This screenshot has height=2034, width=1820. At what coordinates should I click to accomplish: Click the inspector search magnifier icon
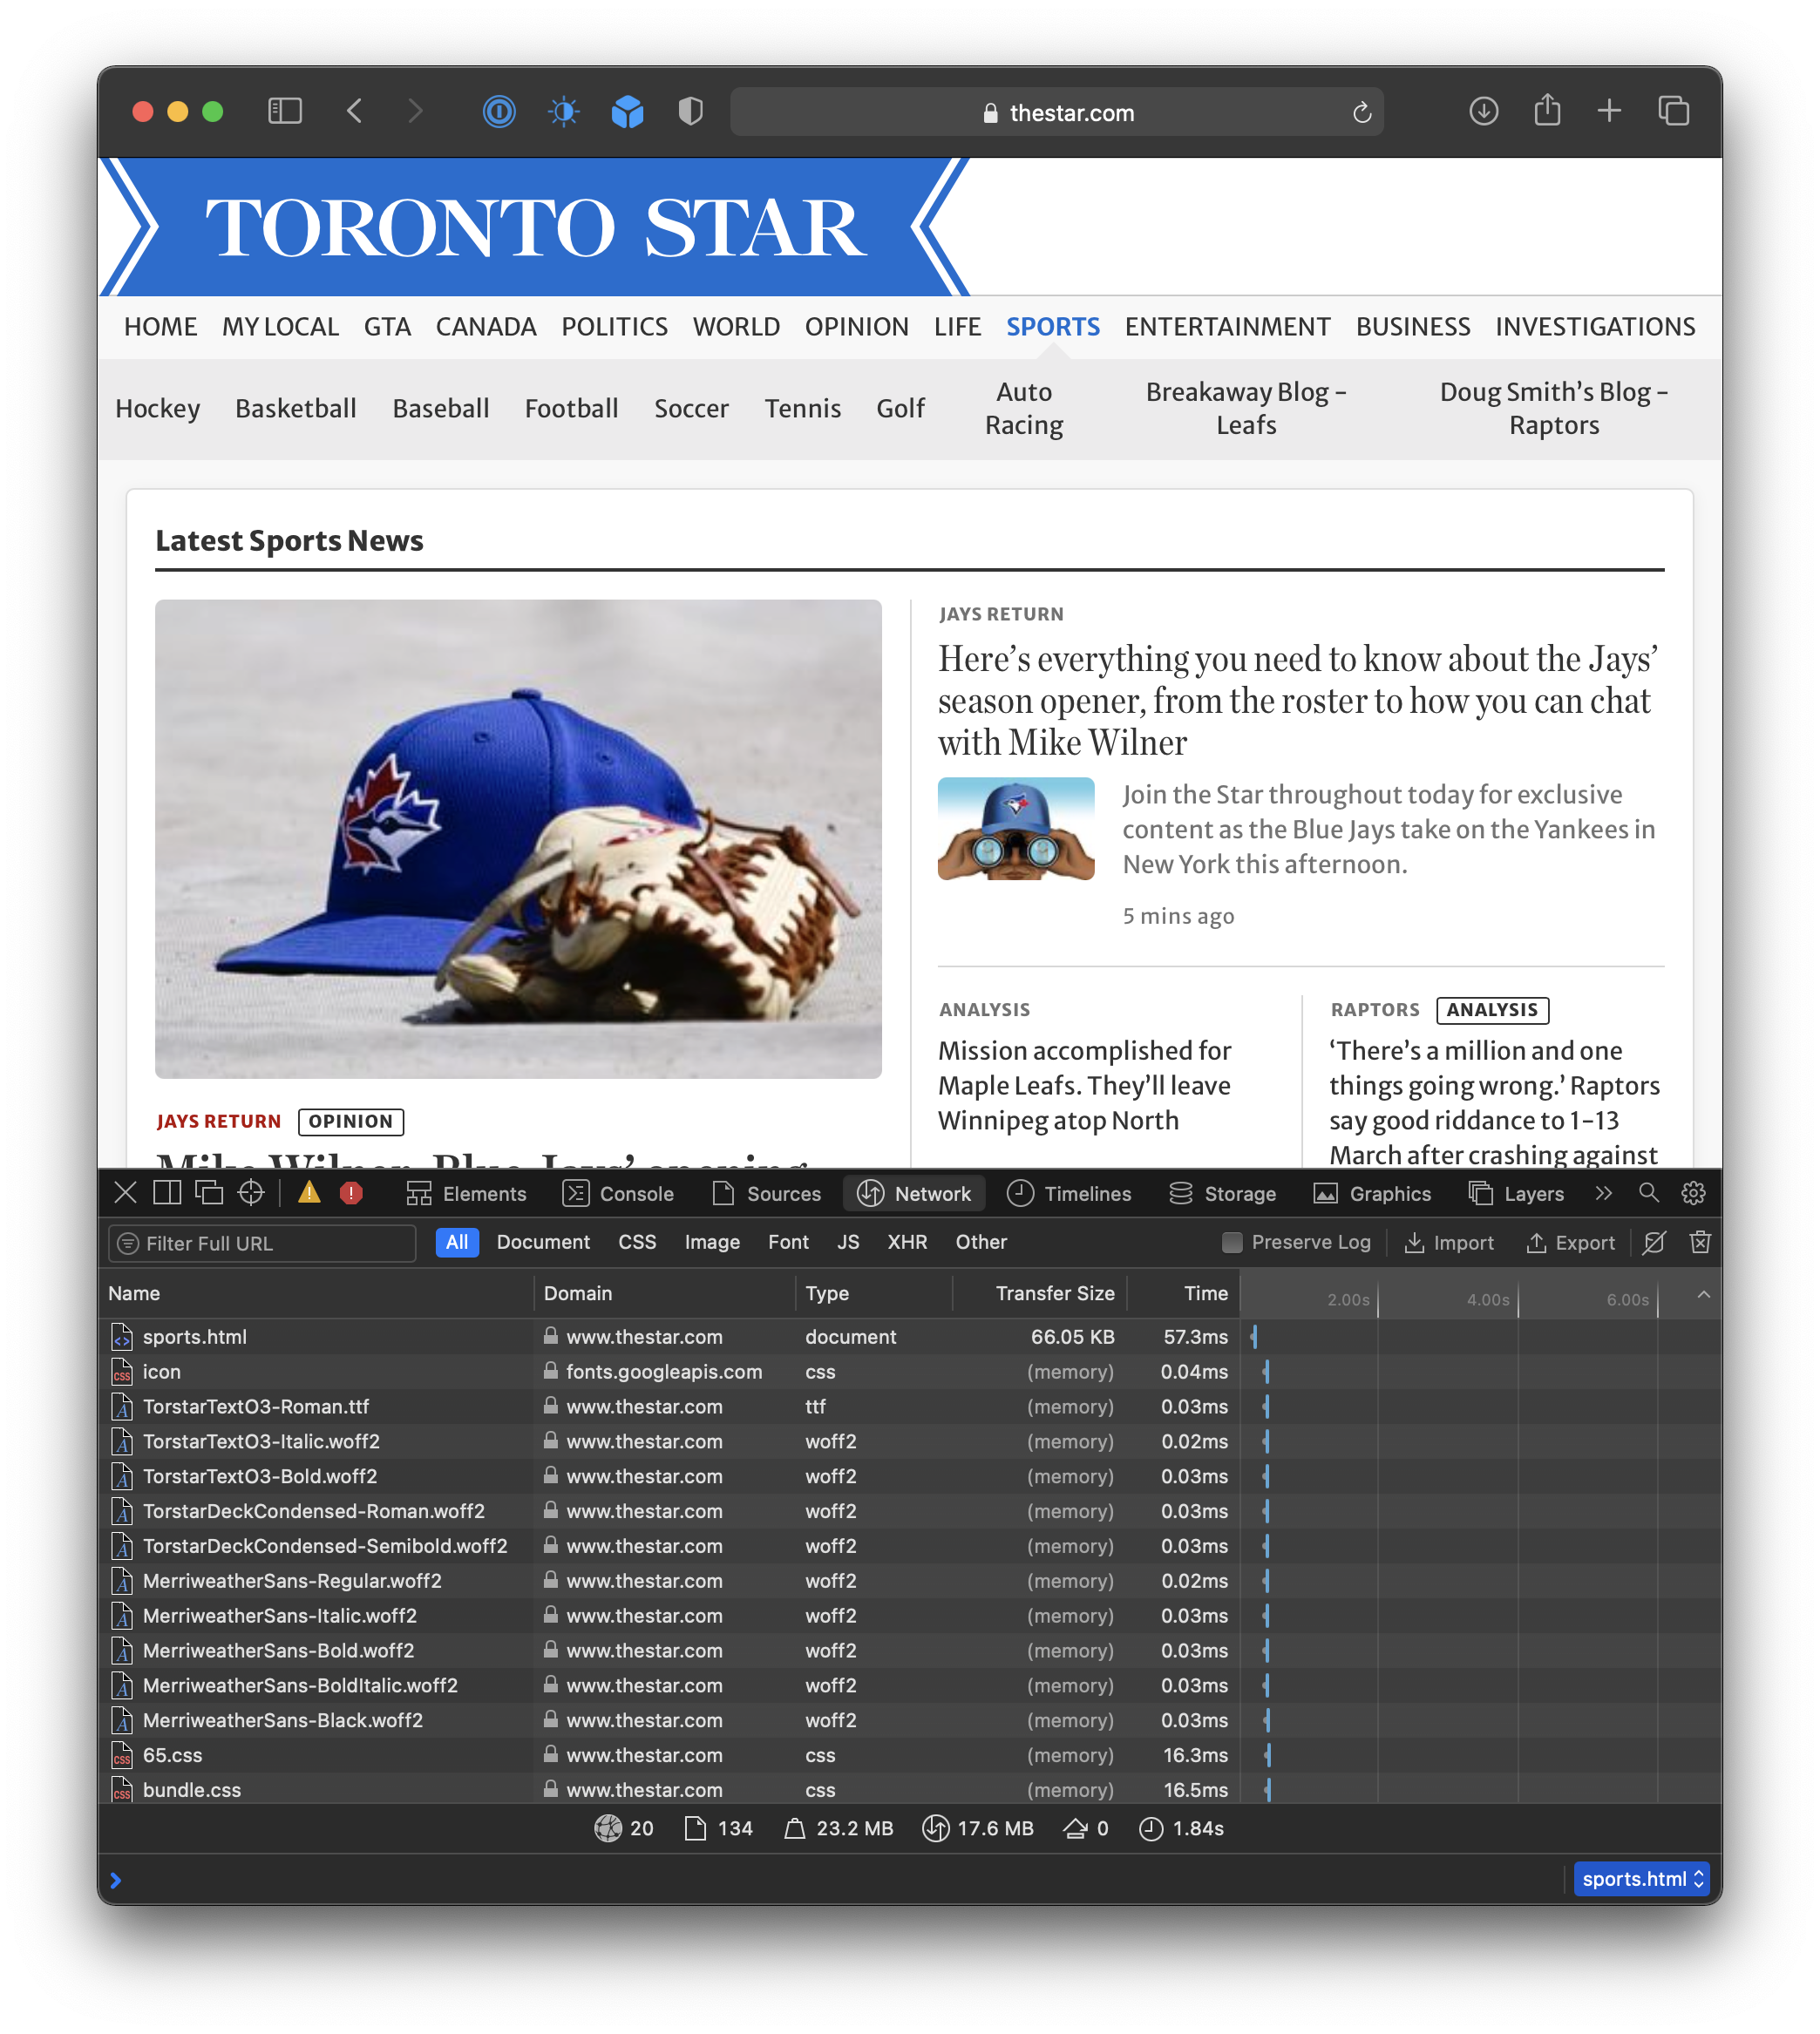point(1648,1193)
